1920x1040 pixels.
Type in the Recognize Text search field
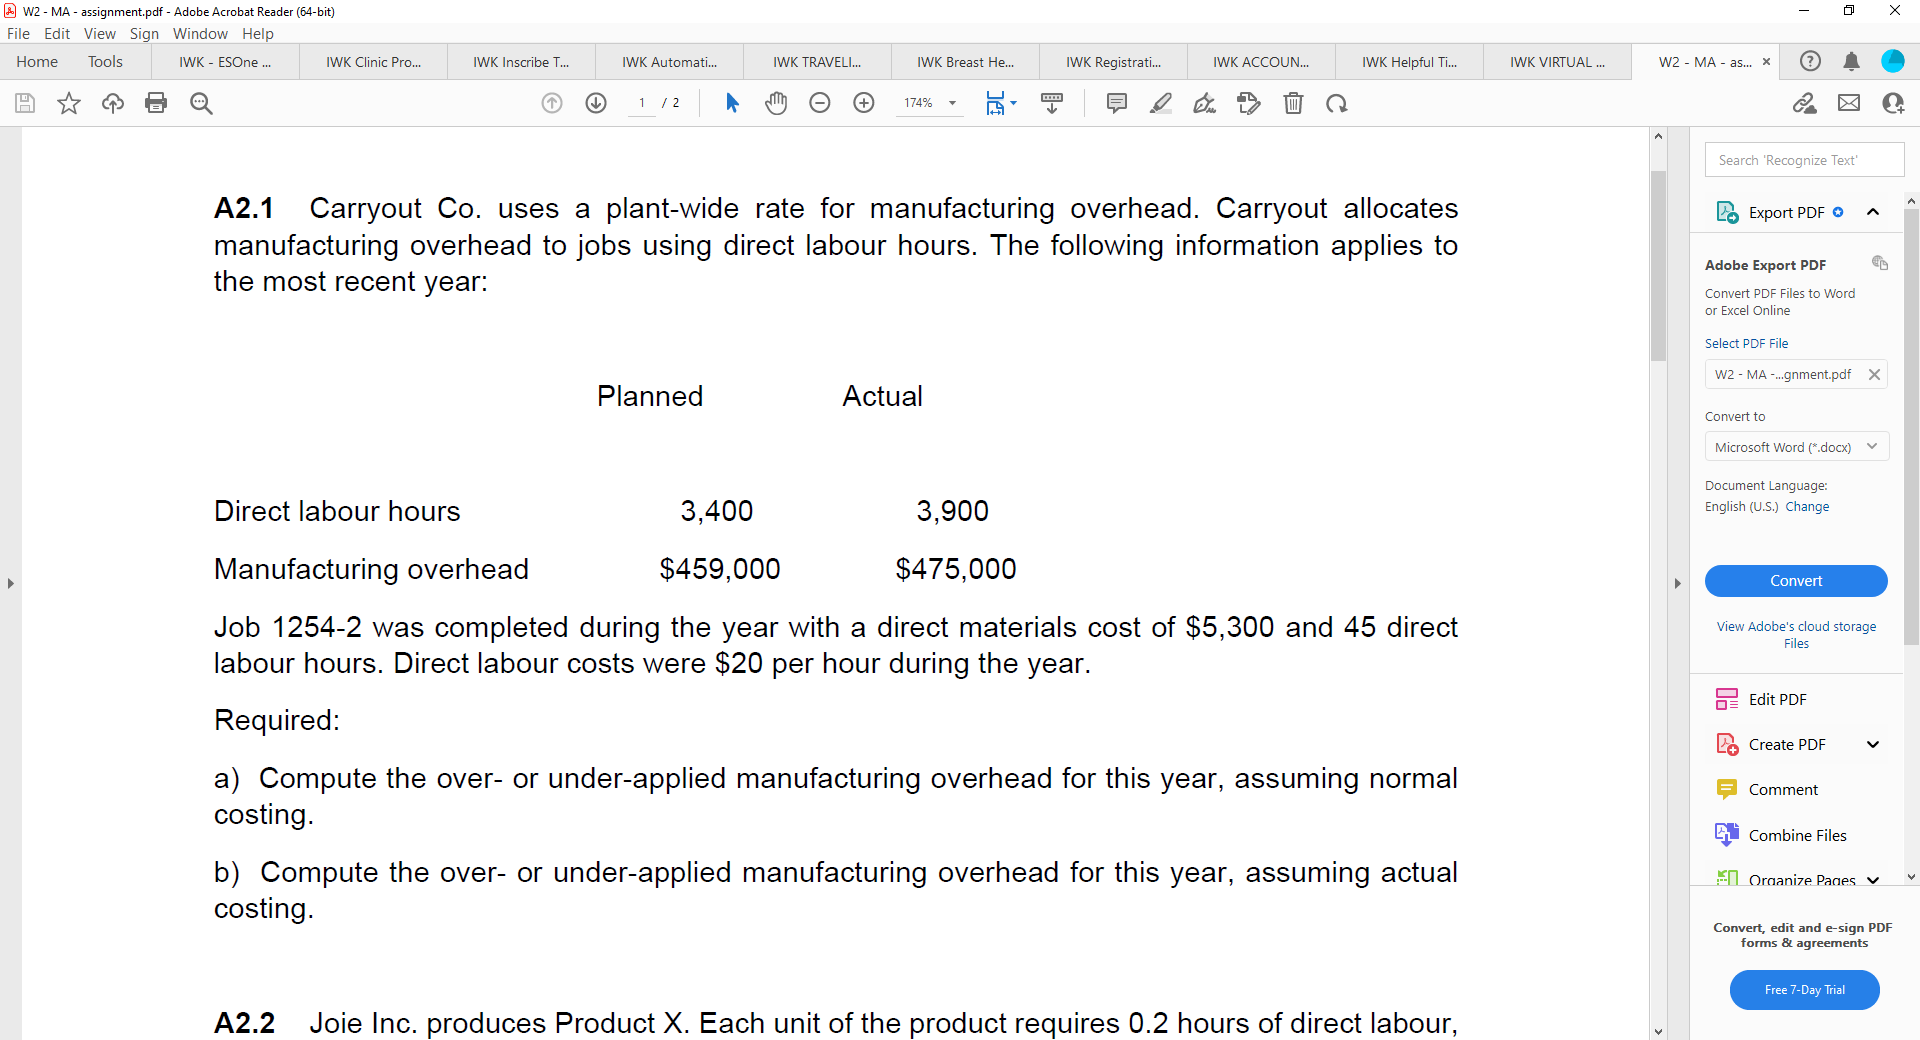click(1804, 159)
